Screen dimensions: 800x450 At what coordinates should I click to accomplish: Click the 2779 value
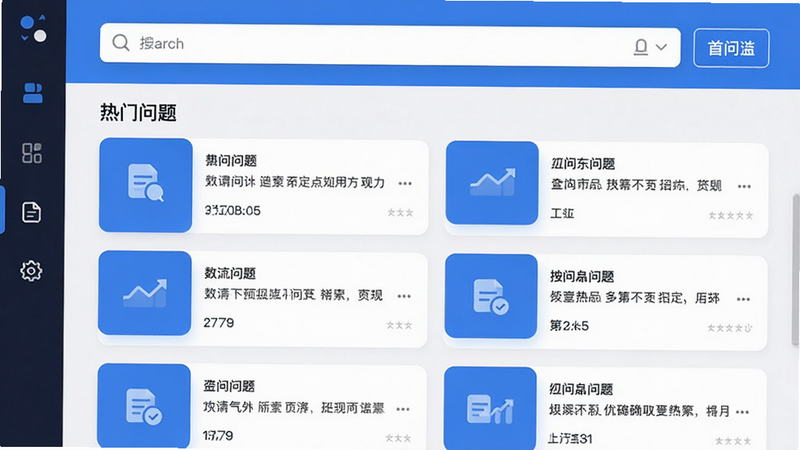[x=218, y=323]
